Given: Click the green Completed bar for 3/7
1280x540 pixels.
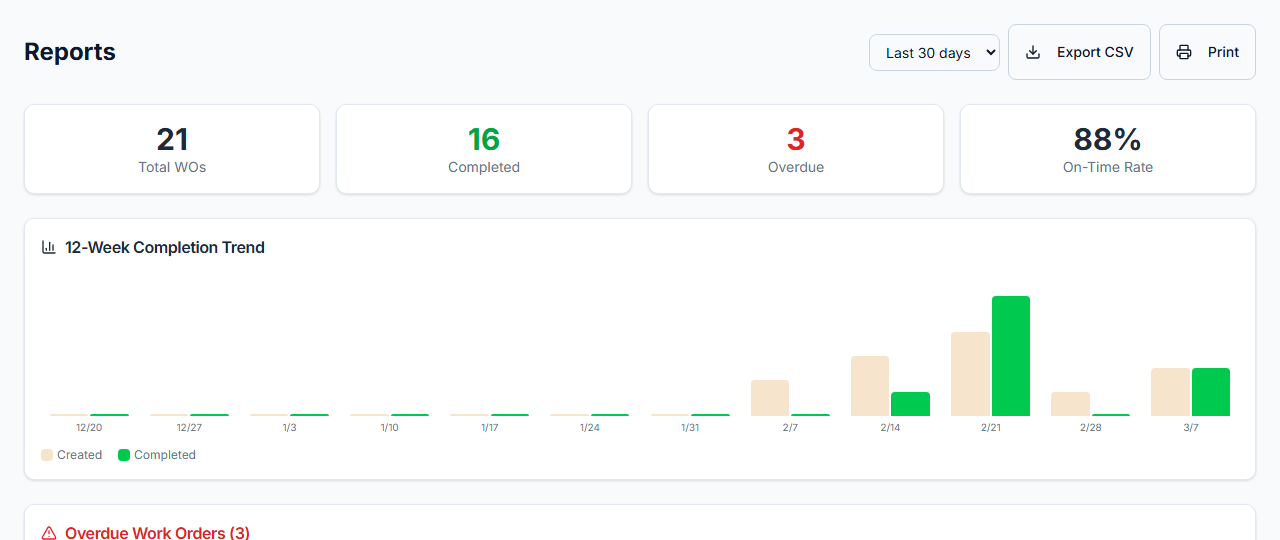Looking at the screenshot, I should pyautogui.click(x=1210, y=392).
